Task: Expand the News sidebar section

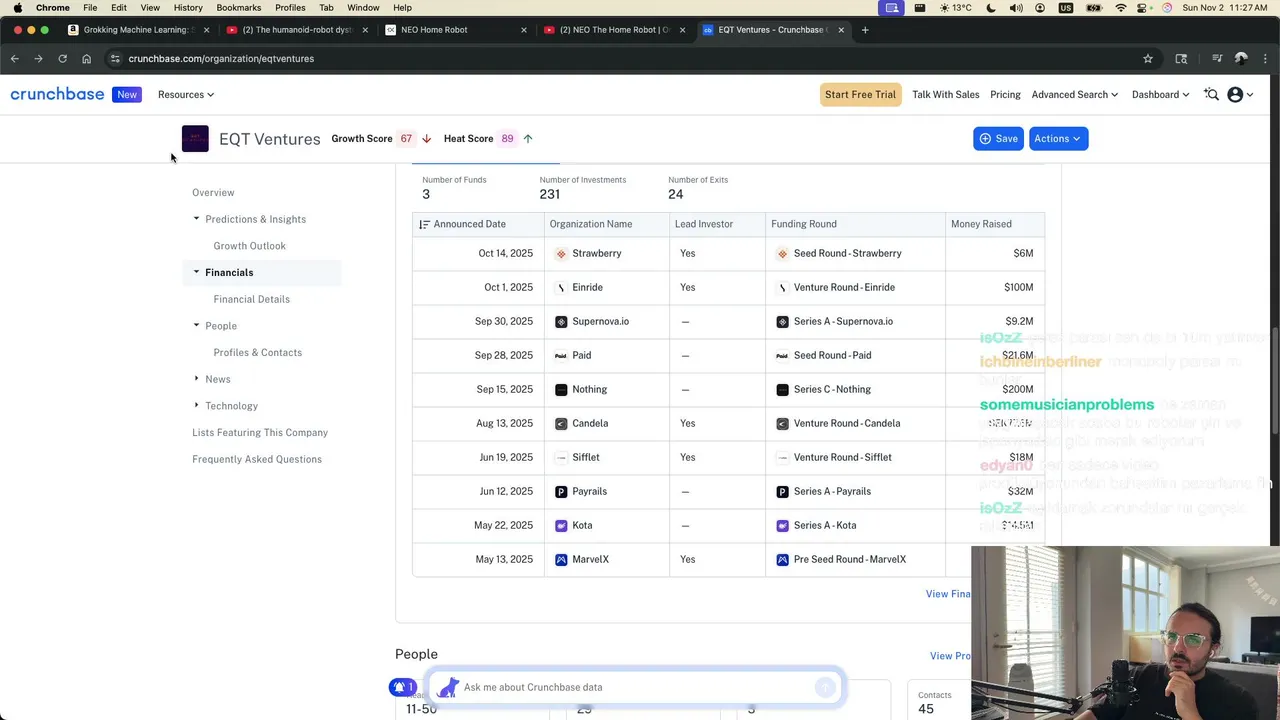Action: pyautogui.click(x=197, y=379)
